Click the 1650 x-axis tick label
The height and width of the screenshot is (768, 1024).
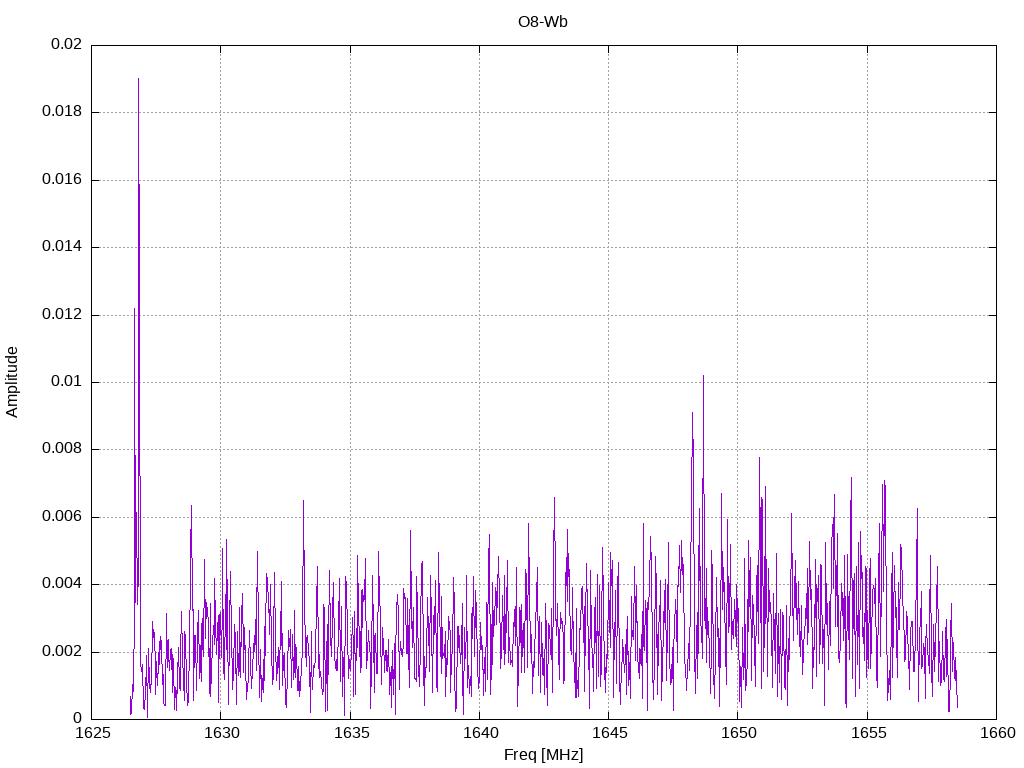coord(737,734)
